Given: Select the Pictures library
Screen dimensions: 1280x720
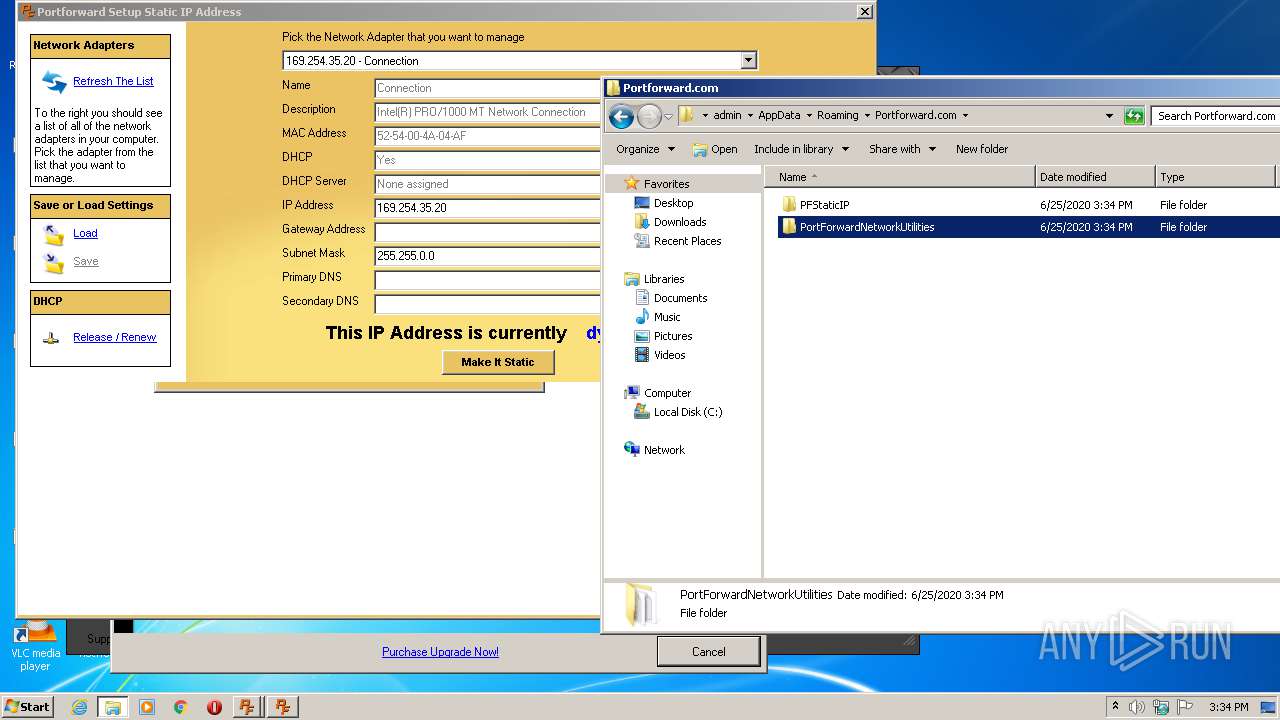Looking at the screenshot, I should point(673,336).
